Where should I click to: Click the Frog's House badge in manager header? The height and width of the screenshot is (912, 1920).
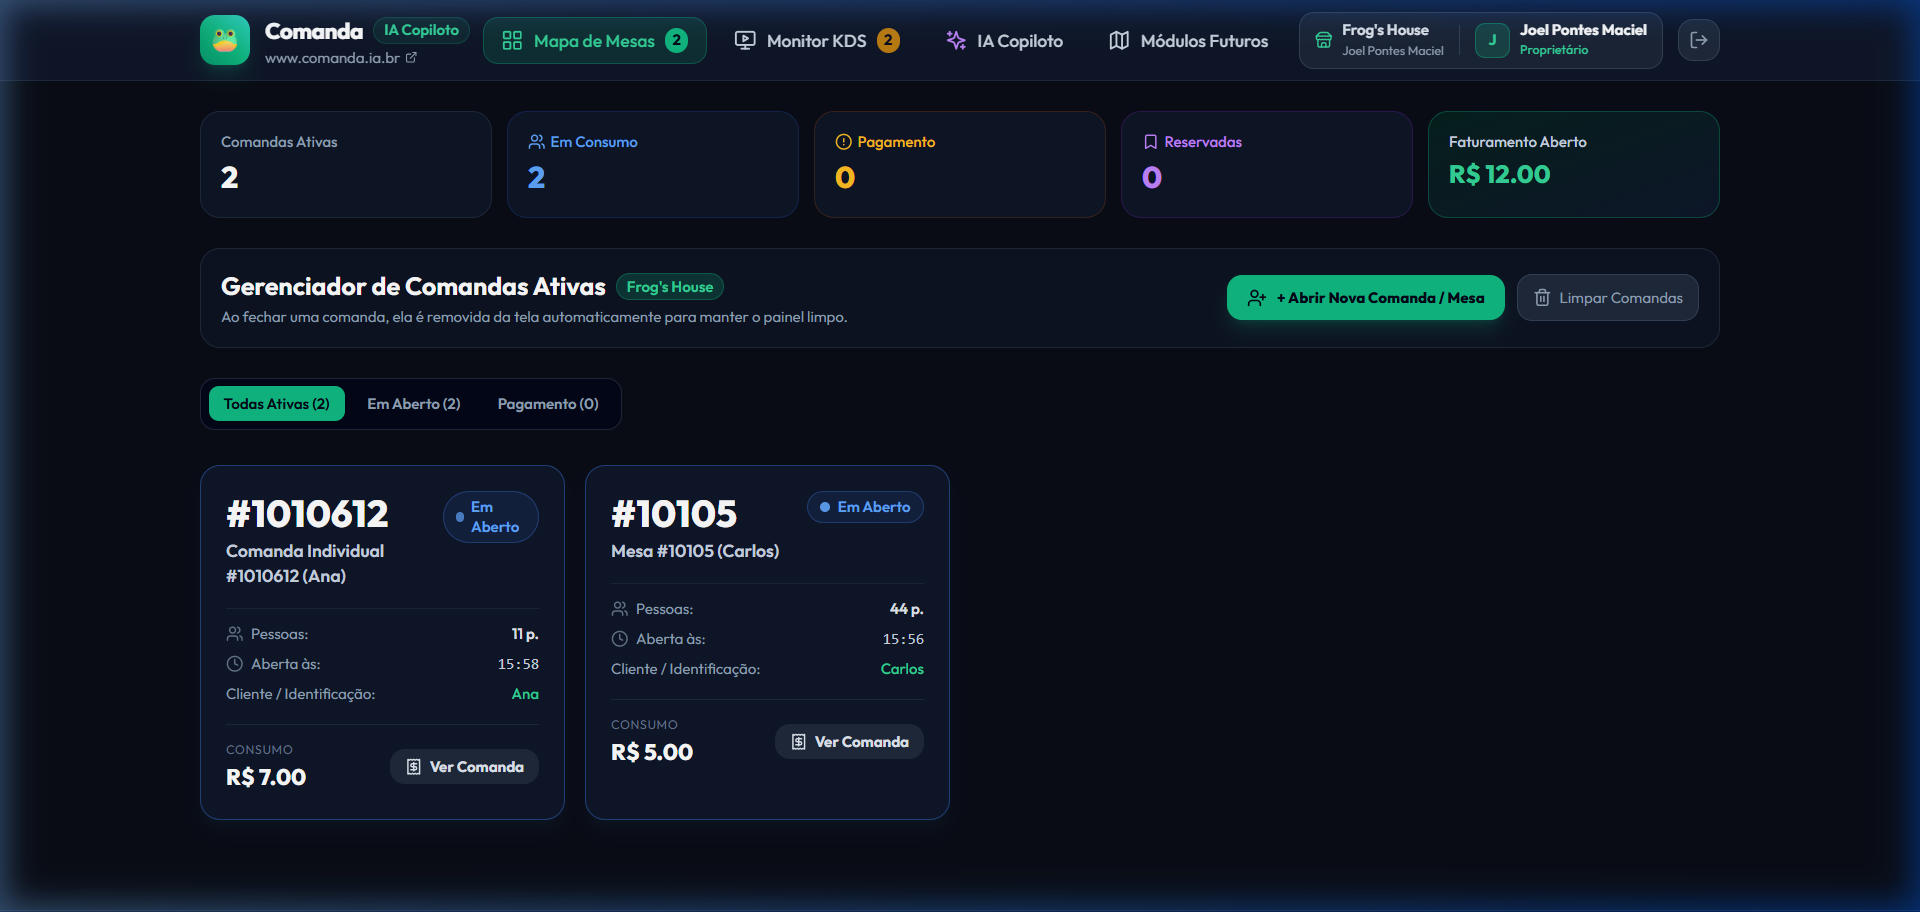pyautogui.click(x=670, y=287)
